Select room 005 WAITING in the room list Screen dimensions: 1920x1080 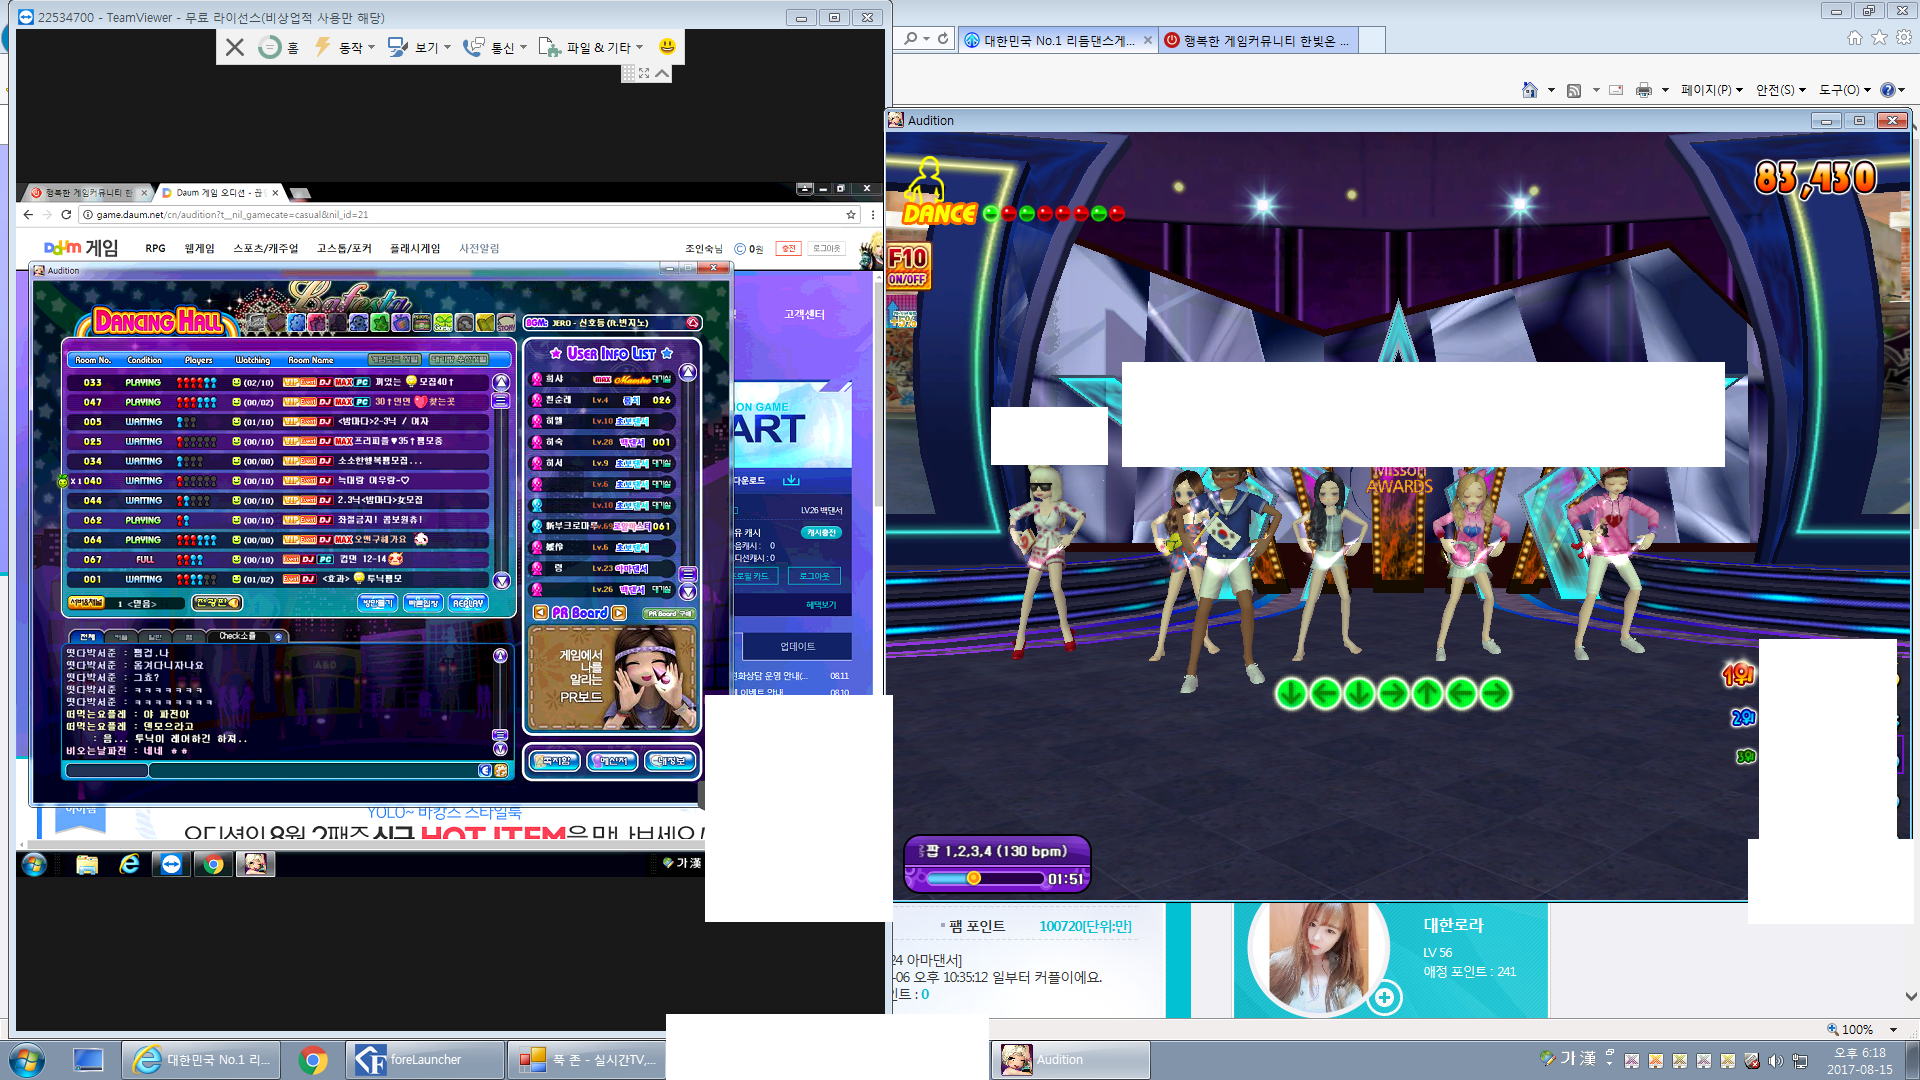277,421
